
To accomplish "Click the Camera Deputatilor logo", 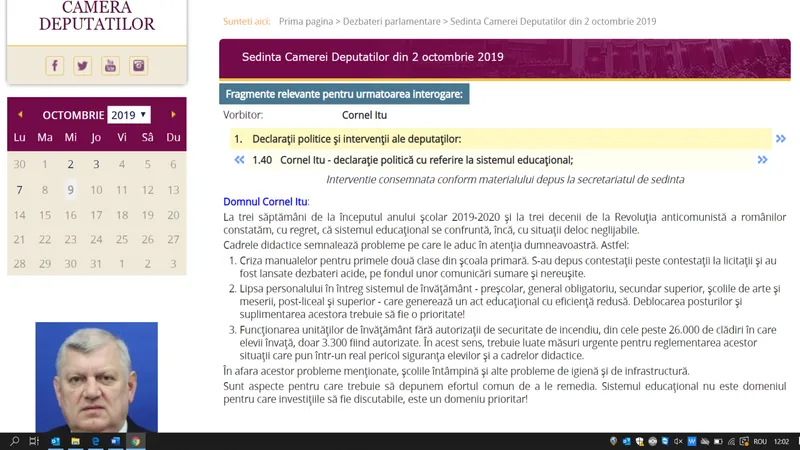I will 96,17.
